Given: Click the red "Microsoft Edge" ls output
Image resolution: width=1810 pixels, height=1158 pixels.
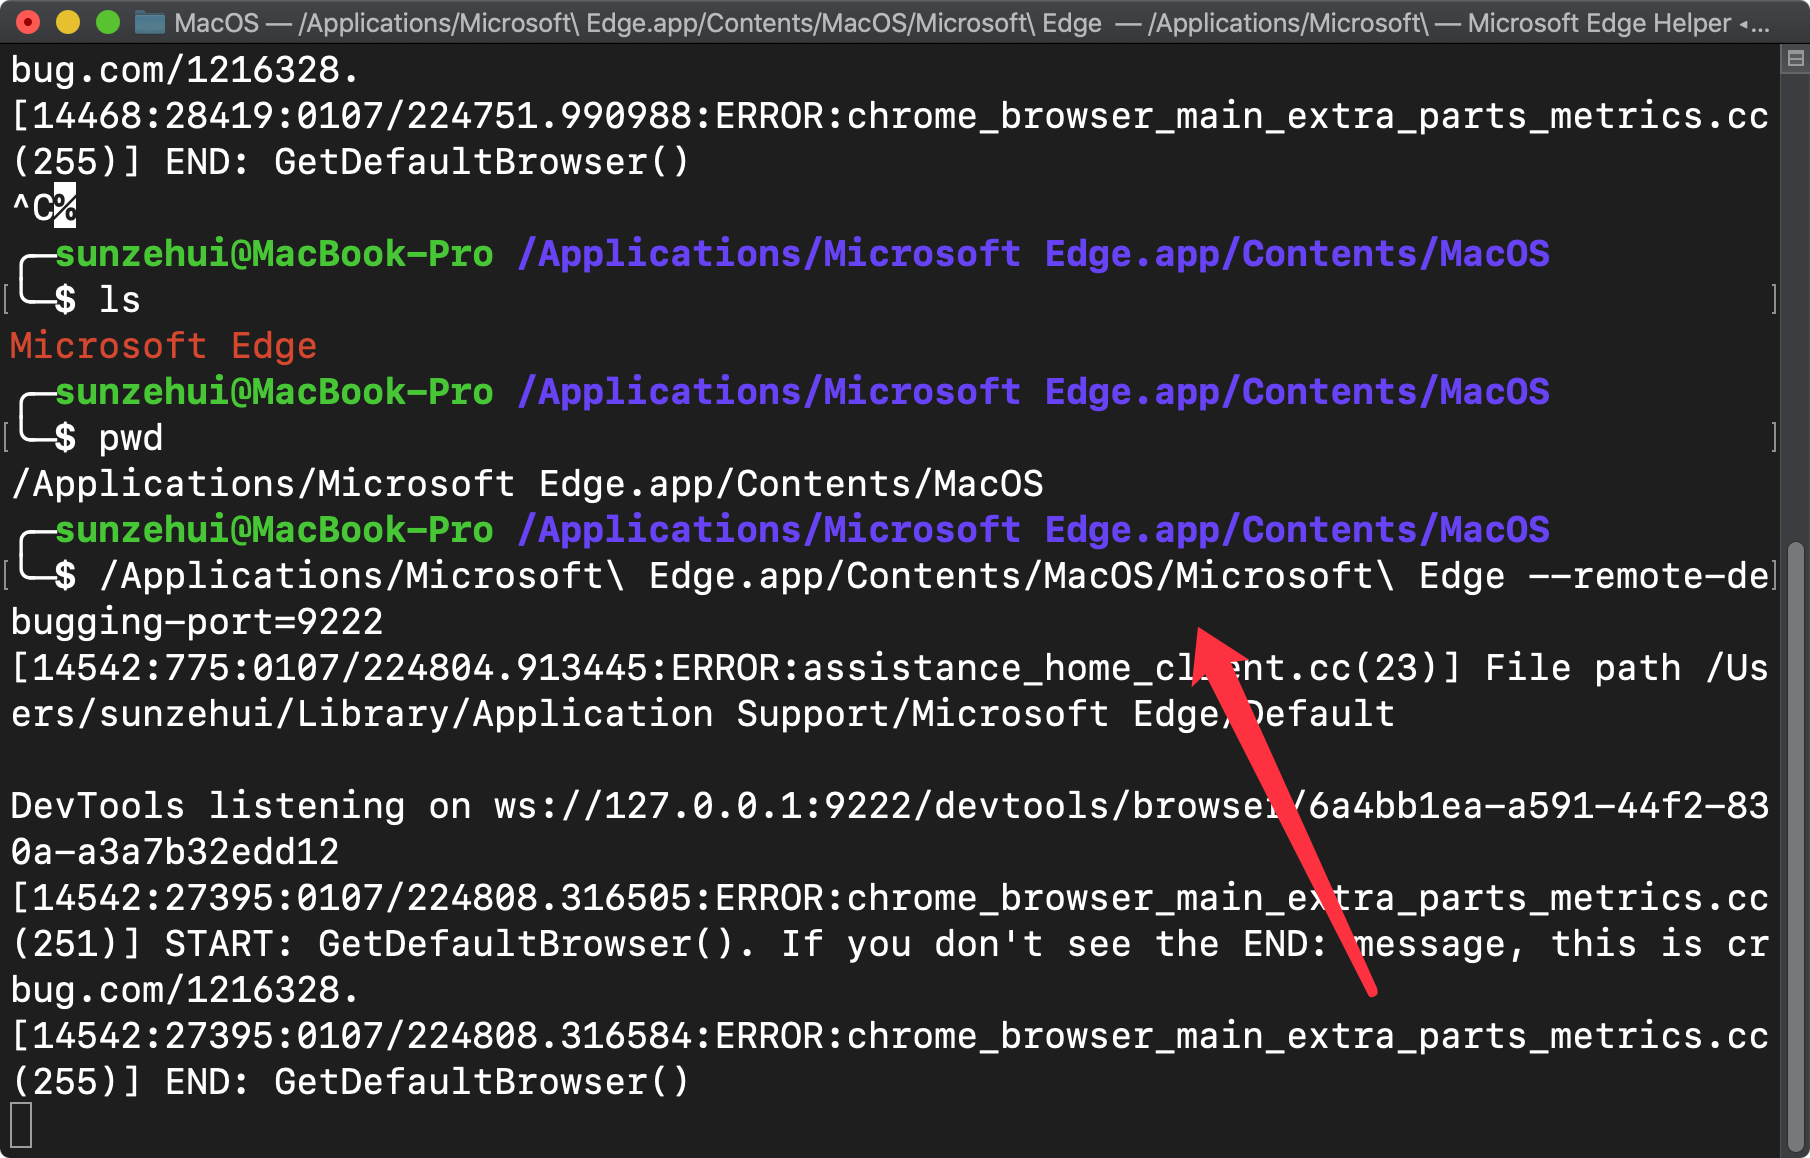Looking at the screenshot, I should point(163,346).
